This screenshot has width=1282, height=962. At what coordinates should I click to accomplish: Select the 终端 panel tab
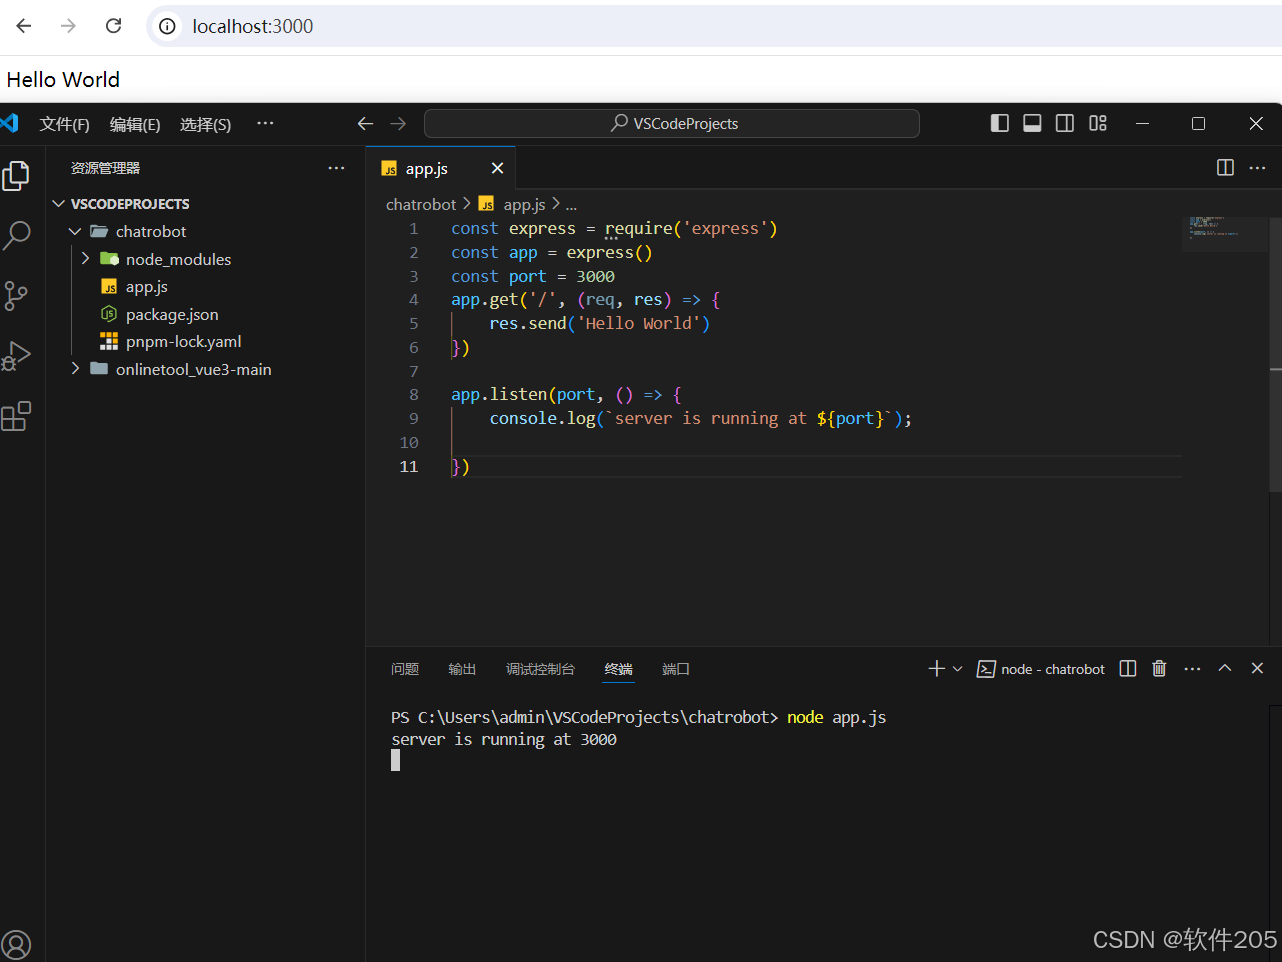(x=619, y=669)
